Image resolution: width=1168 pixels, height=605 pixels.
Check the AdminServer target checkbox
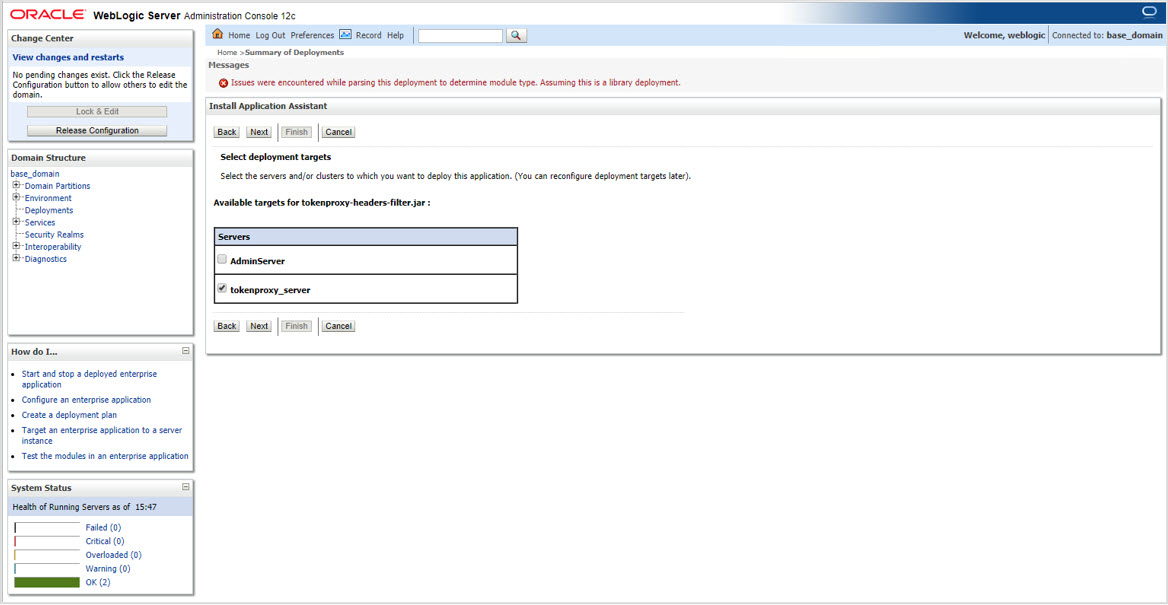[222, 260]
